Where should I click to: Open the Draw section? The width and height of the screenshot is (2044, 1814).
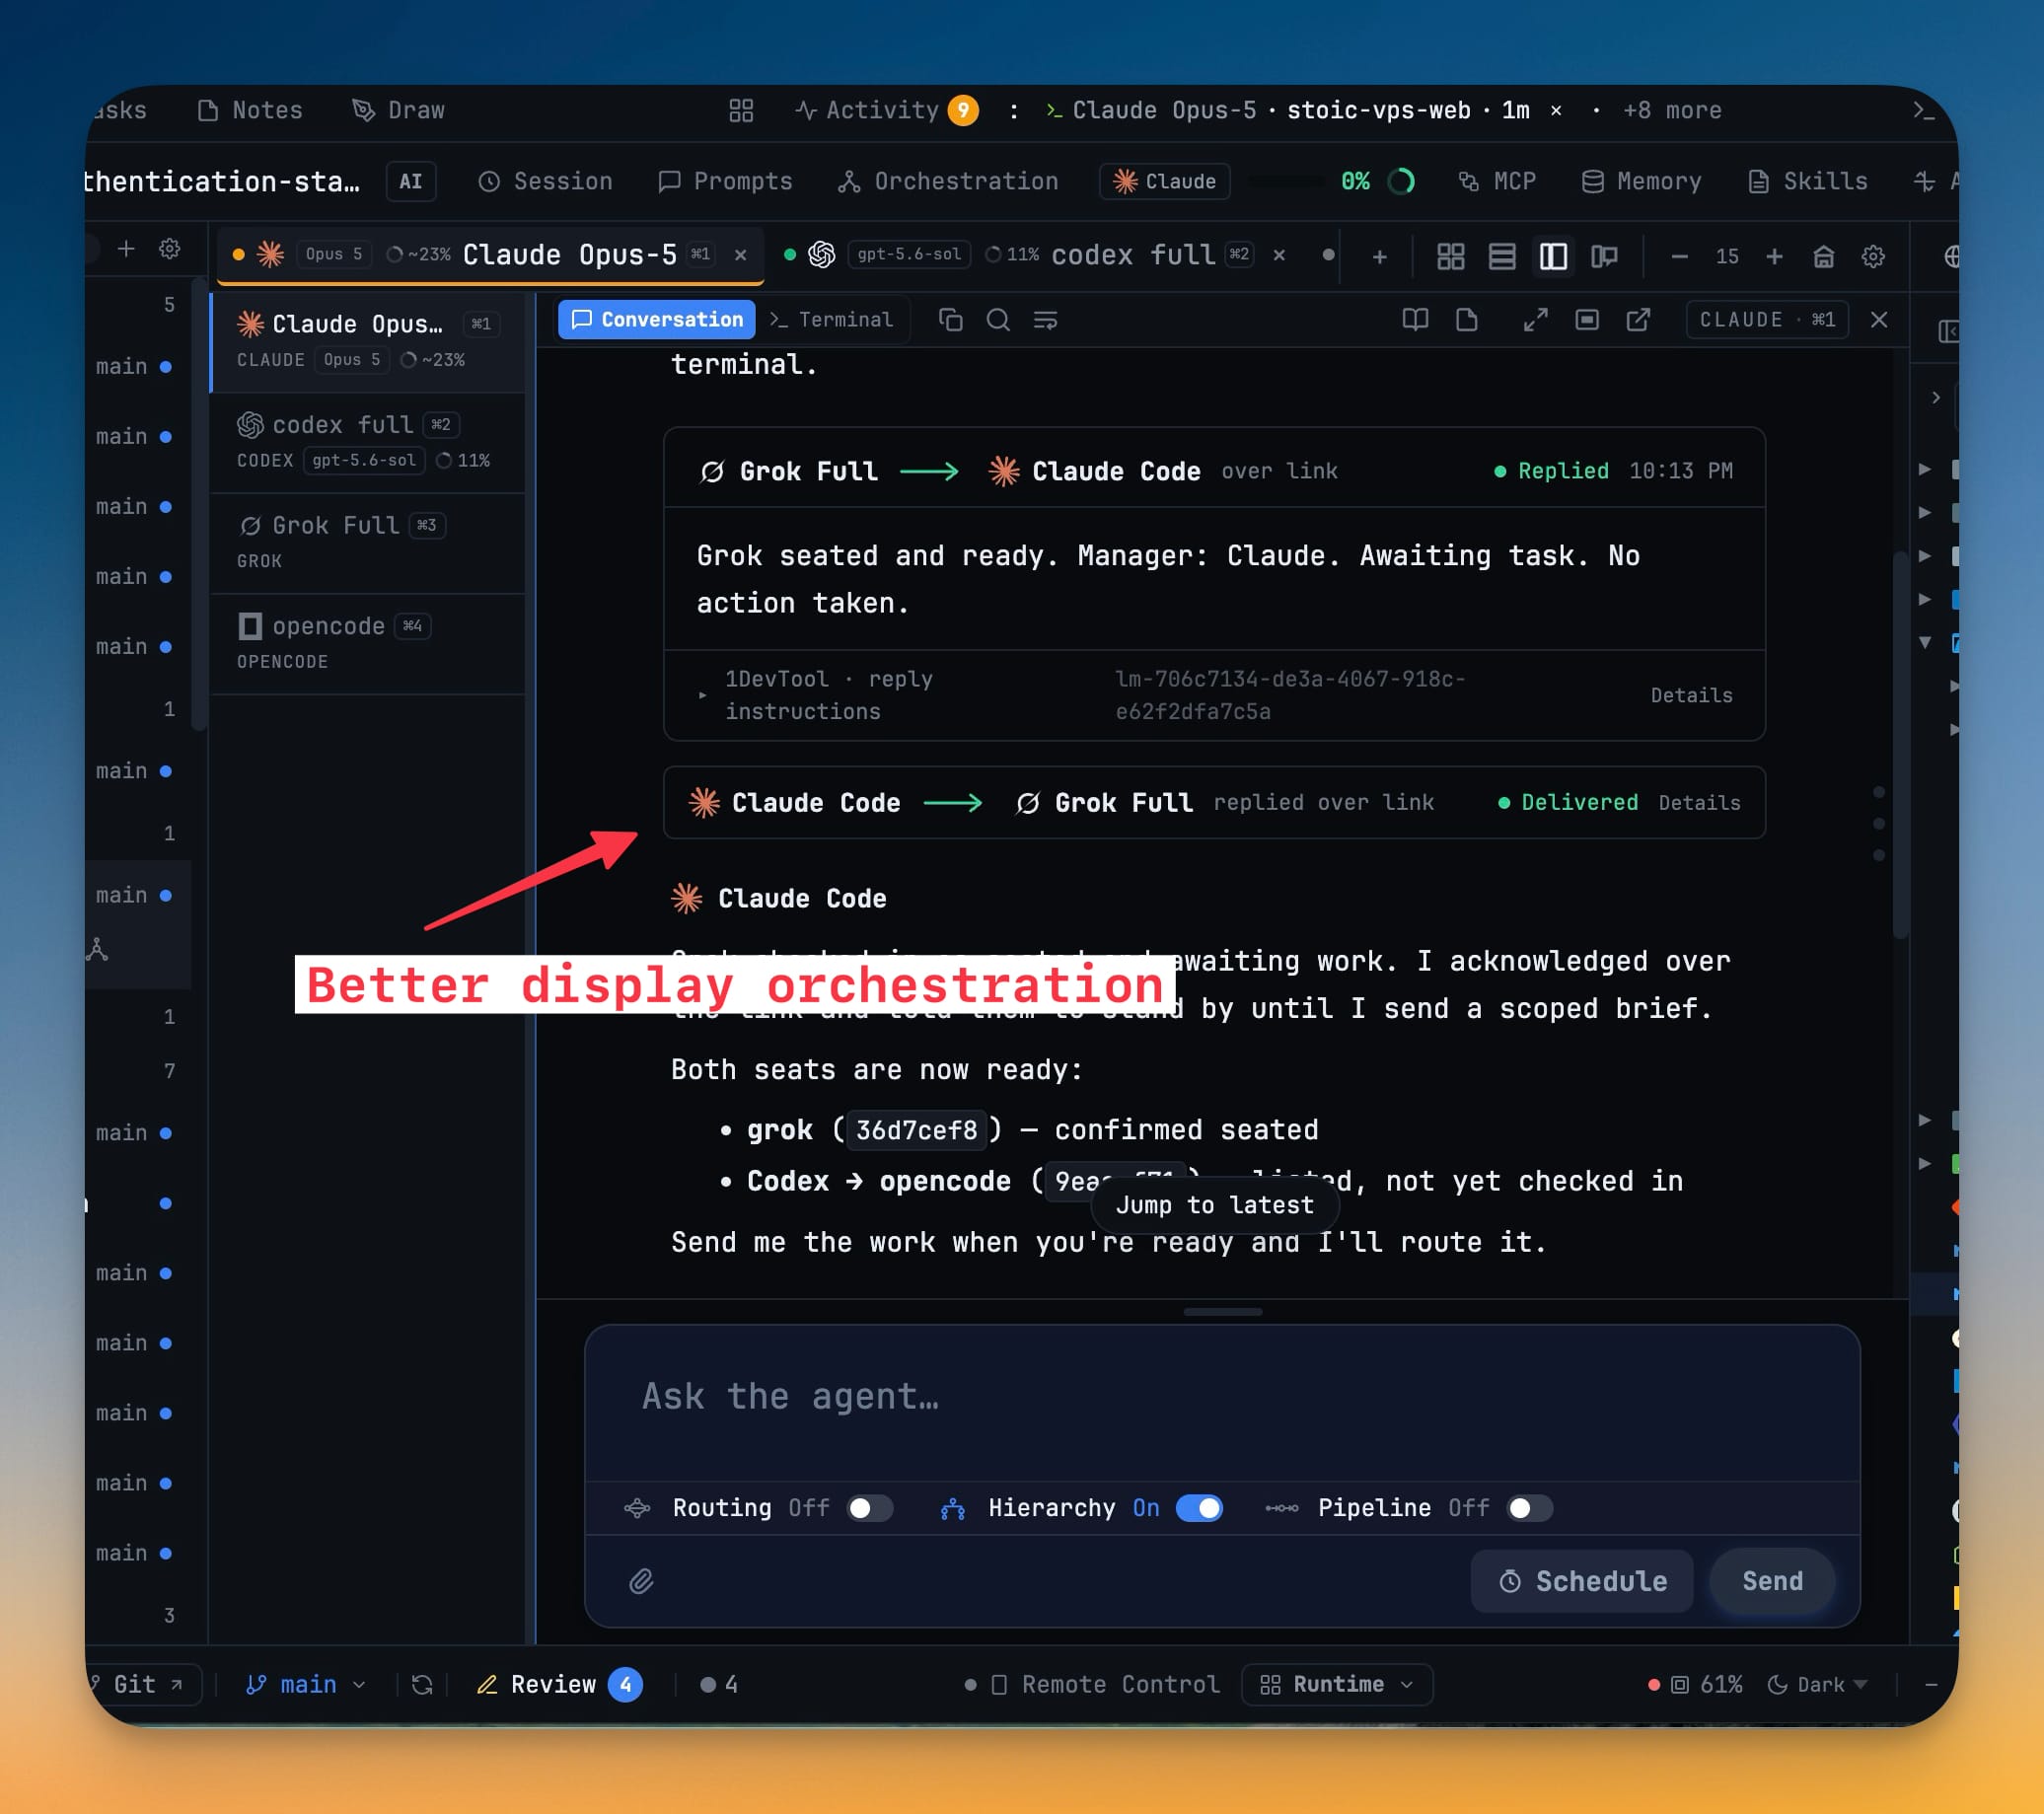pos(398,110)
